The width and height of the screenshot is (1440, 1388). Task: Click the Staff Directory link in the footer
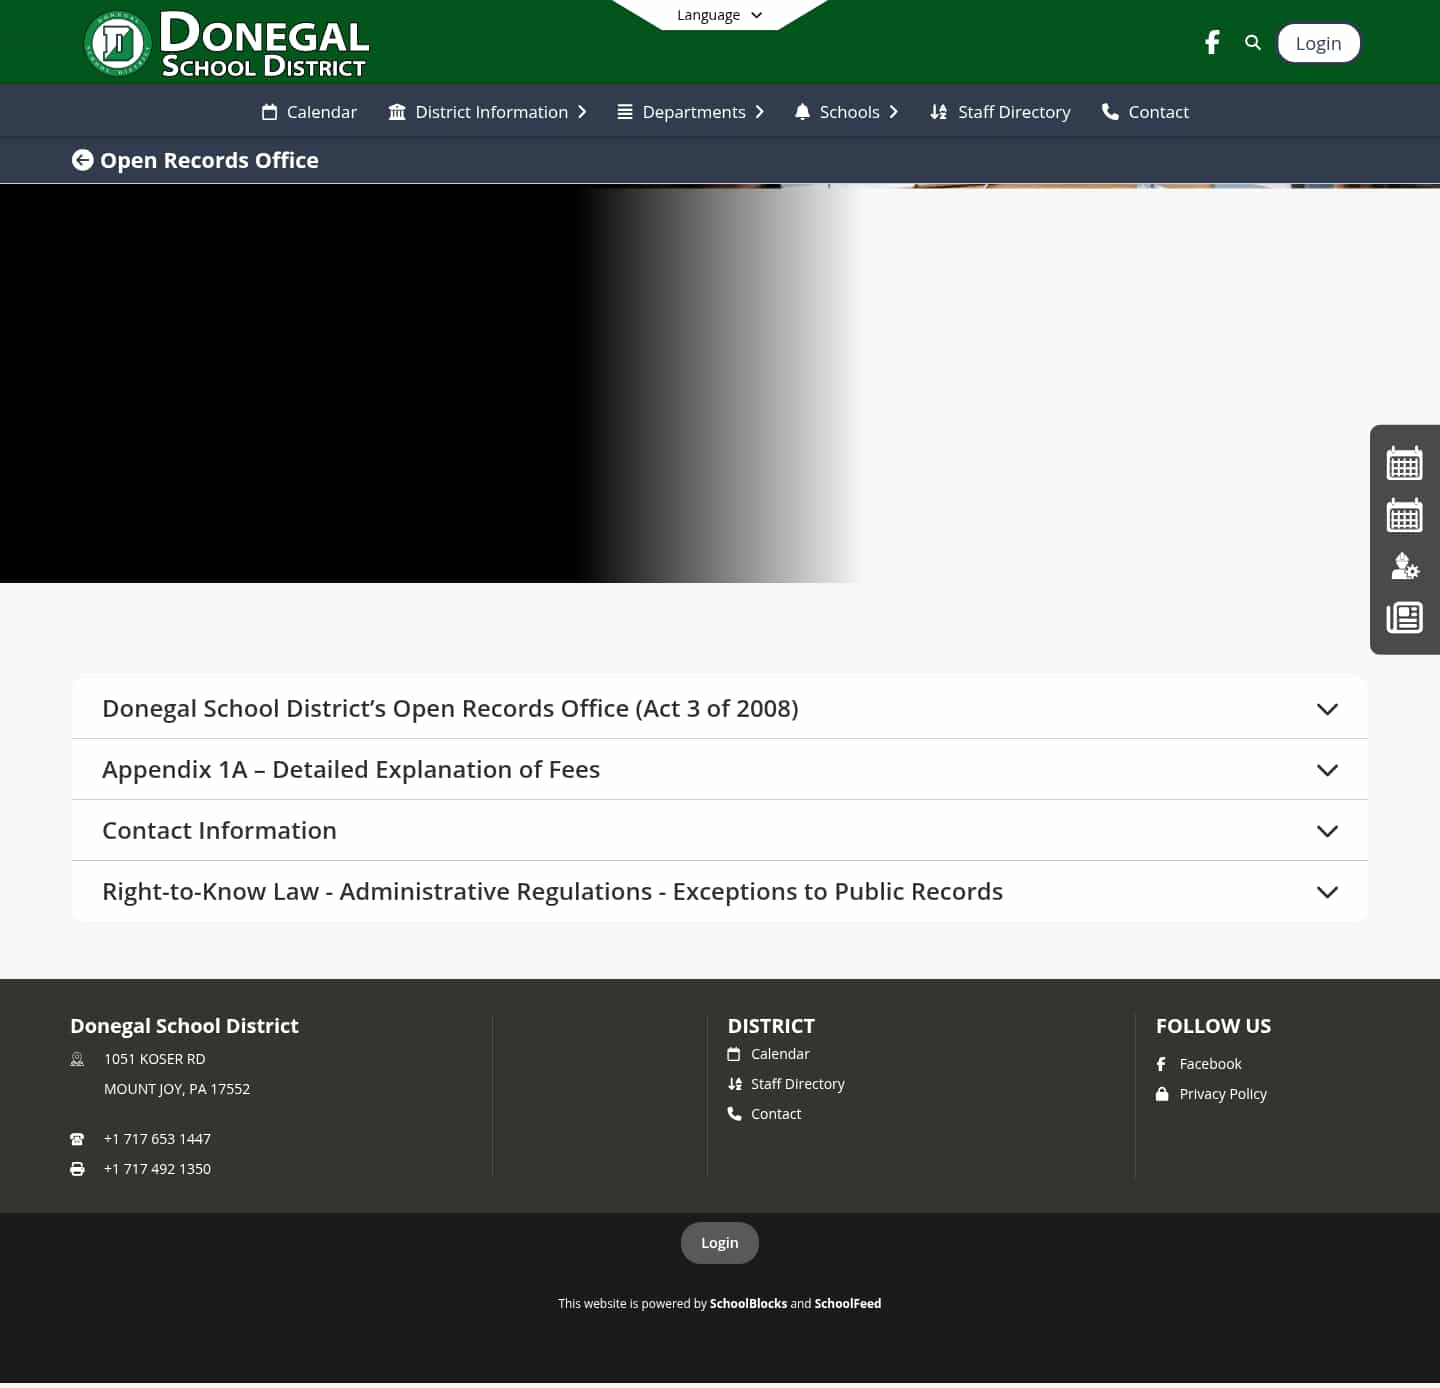pos(797,1084)
